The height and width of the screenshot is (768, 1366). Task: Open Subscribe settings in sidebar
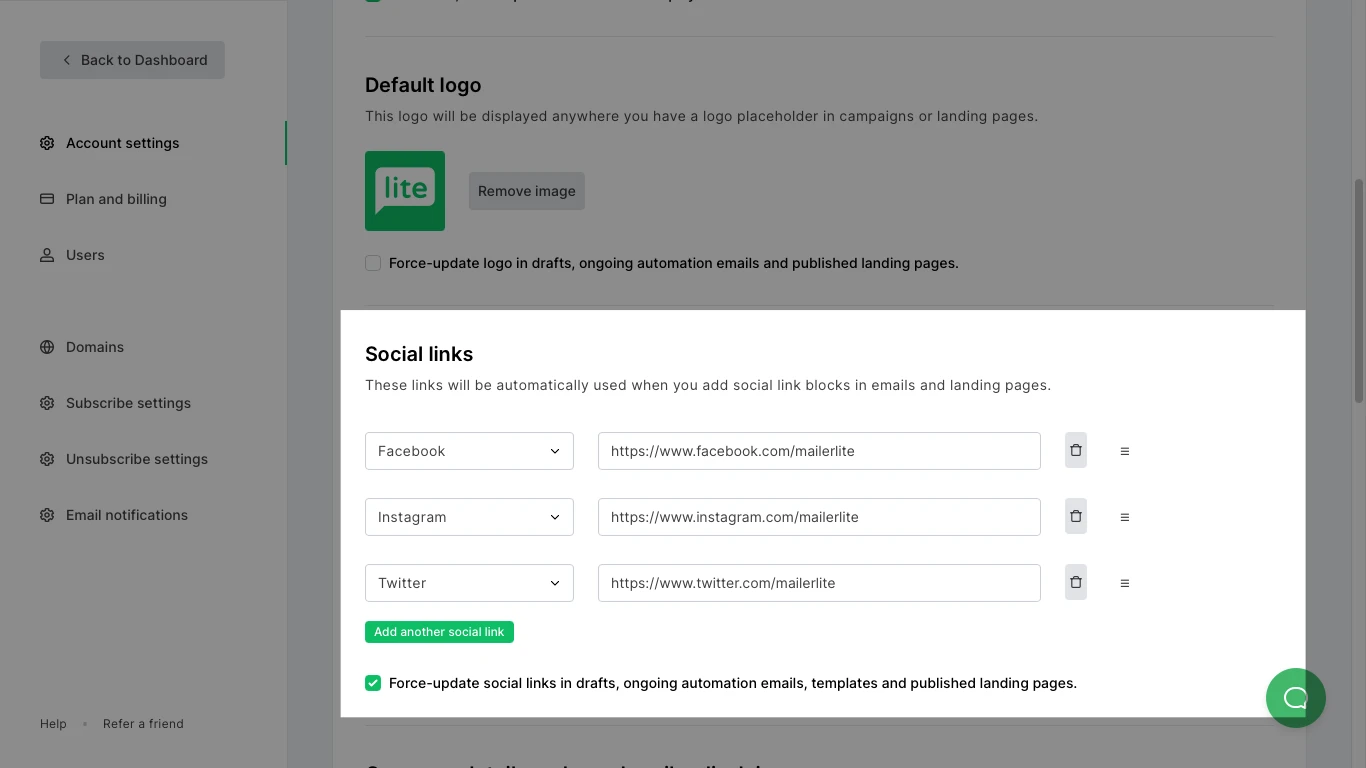128,403
